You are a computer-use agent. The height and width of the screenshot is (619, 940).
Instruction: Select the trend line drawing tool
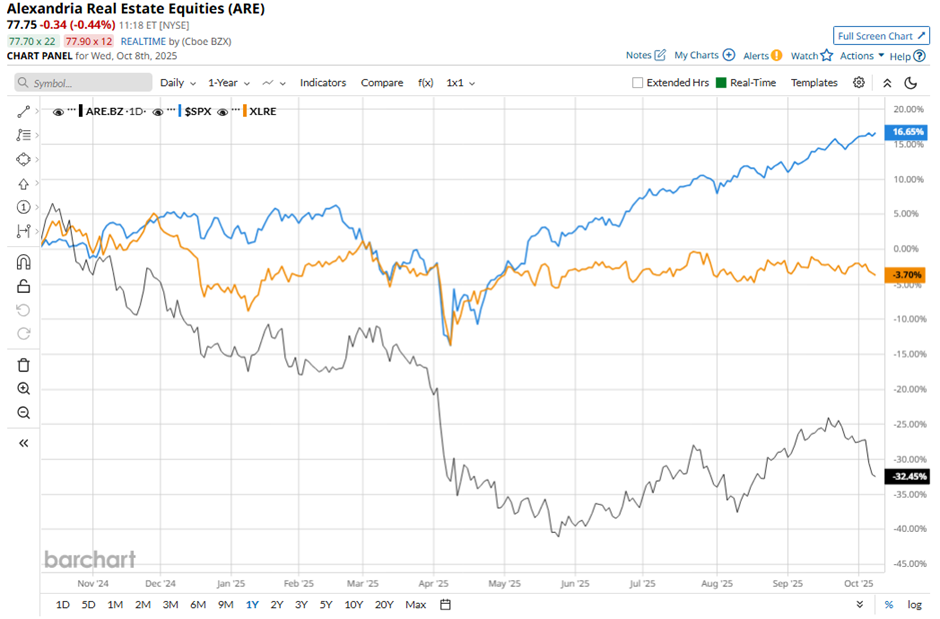pyautogui.click(x=23, y=111)
